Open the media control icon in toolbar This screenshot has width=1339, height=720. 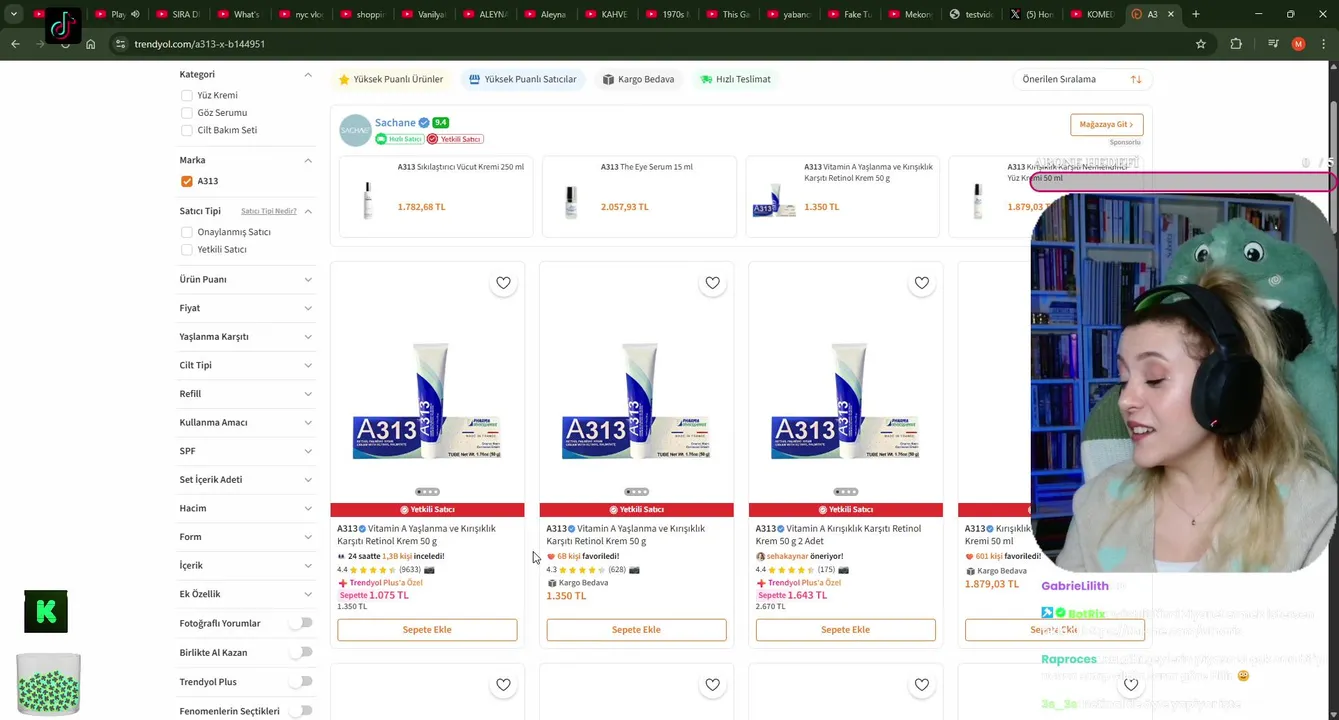coord(1273,44)
